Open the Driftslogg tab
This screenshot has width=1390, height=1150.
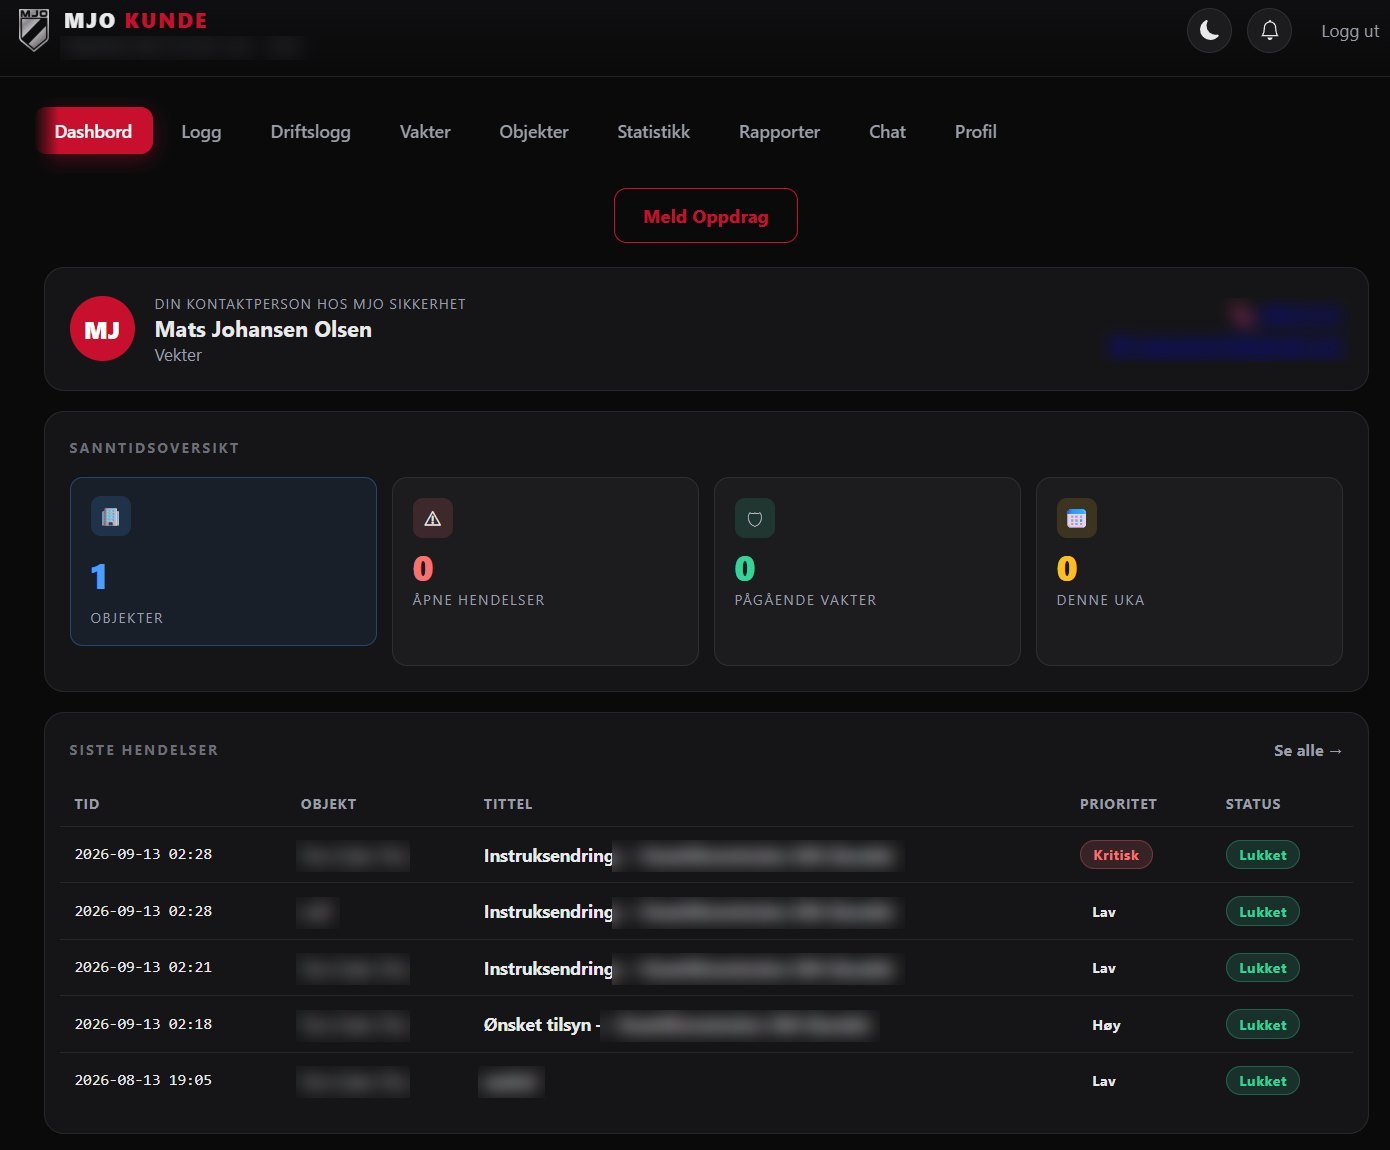coord(310,131)
